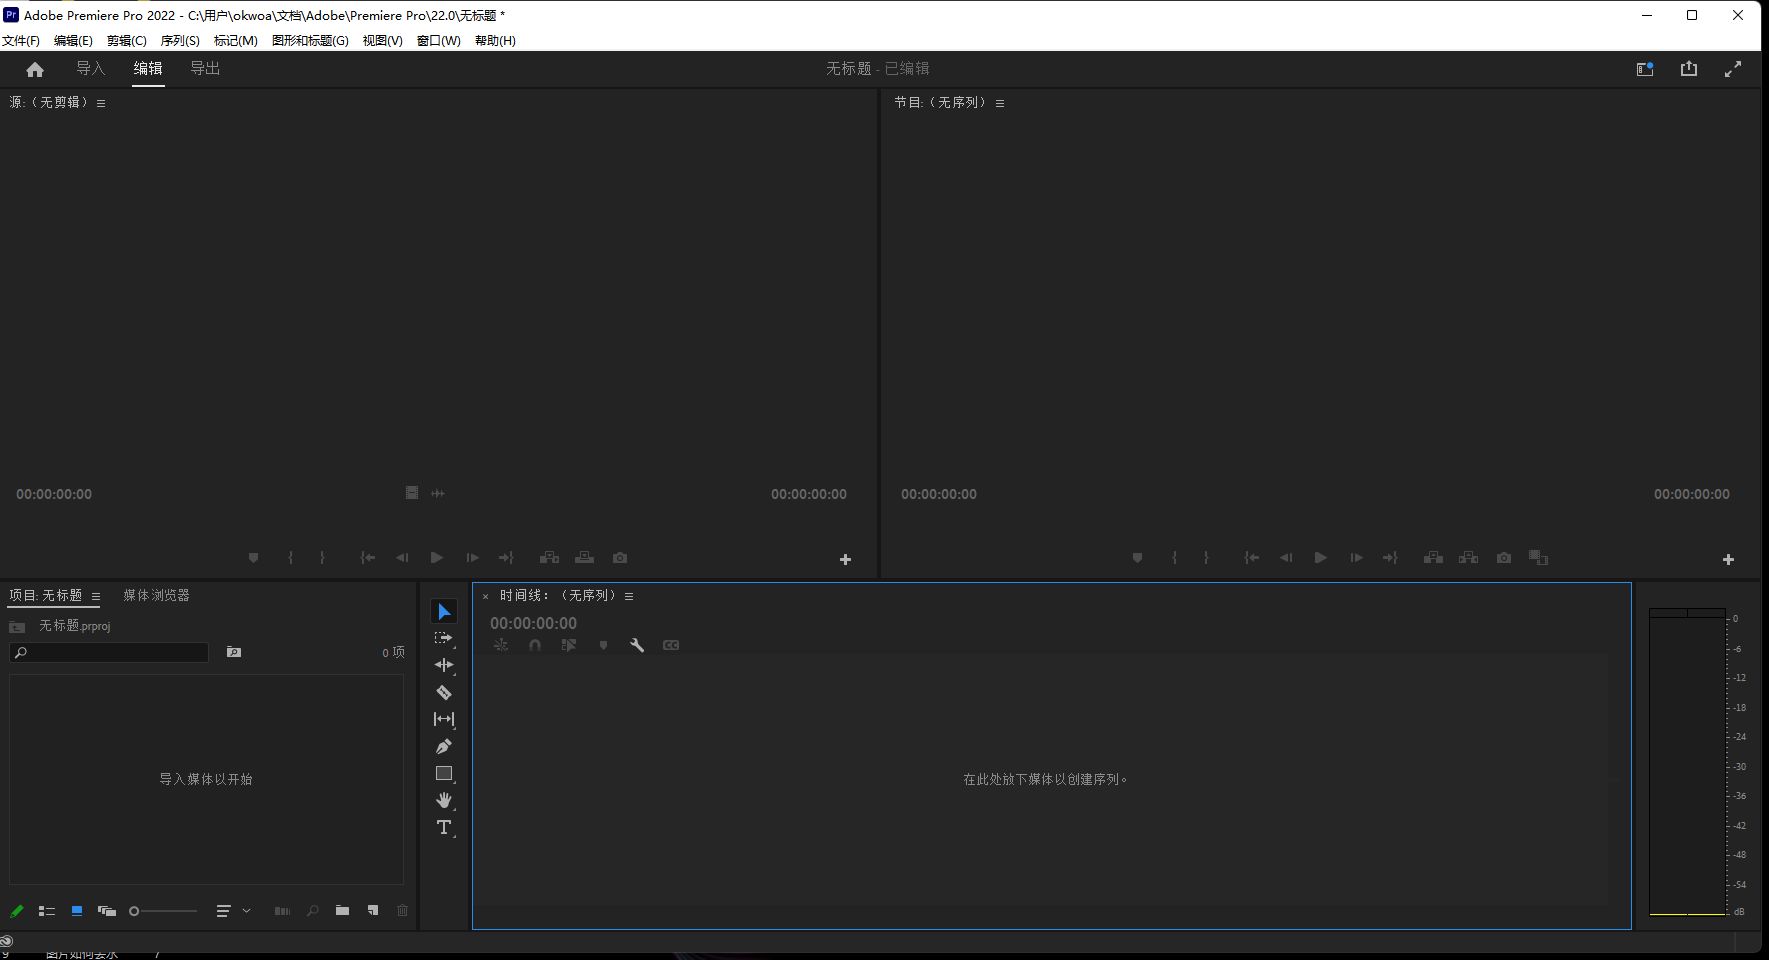Open the Timeline panel menu
The height and width of the screenshot is (960, 1769).
coord(629,596)
